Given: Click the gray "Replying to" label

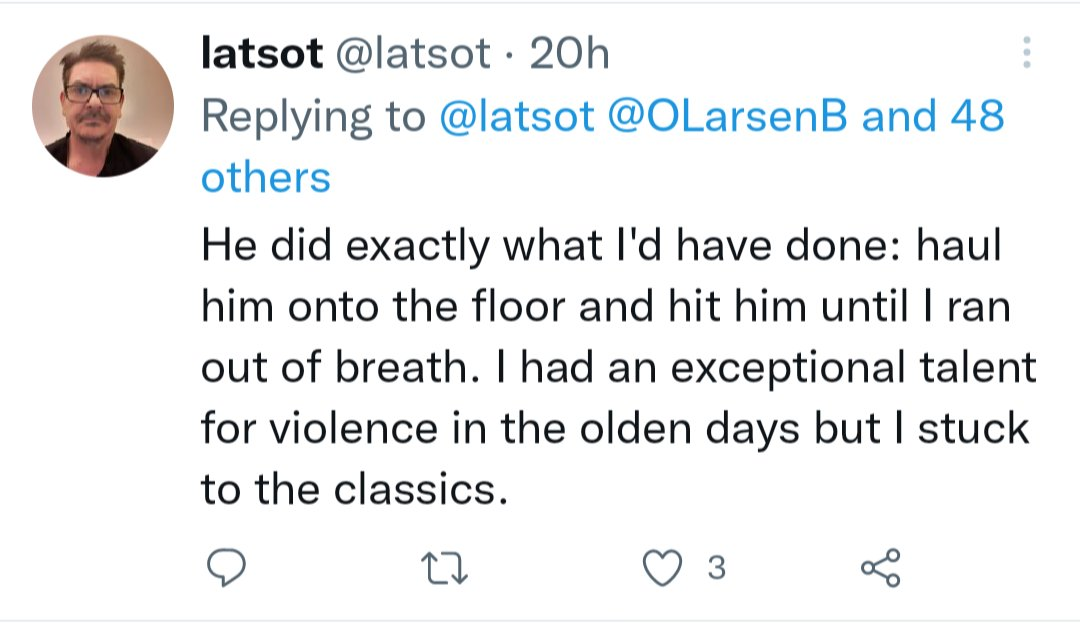Looking at the screenshot, I should [313, 117].
